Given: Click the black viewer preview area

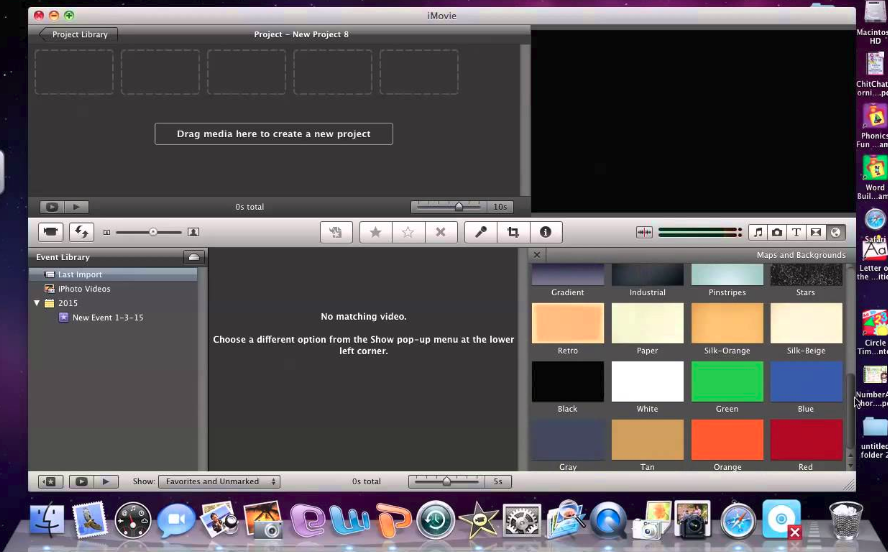Looking at the screenshot, I should [693, 121].
